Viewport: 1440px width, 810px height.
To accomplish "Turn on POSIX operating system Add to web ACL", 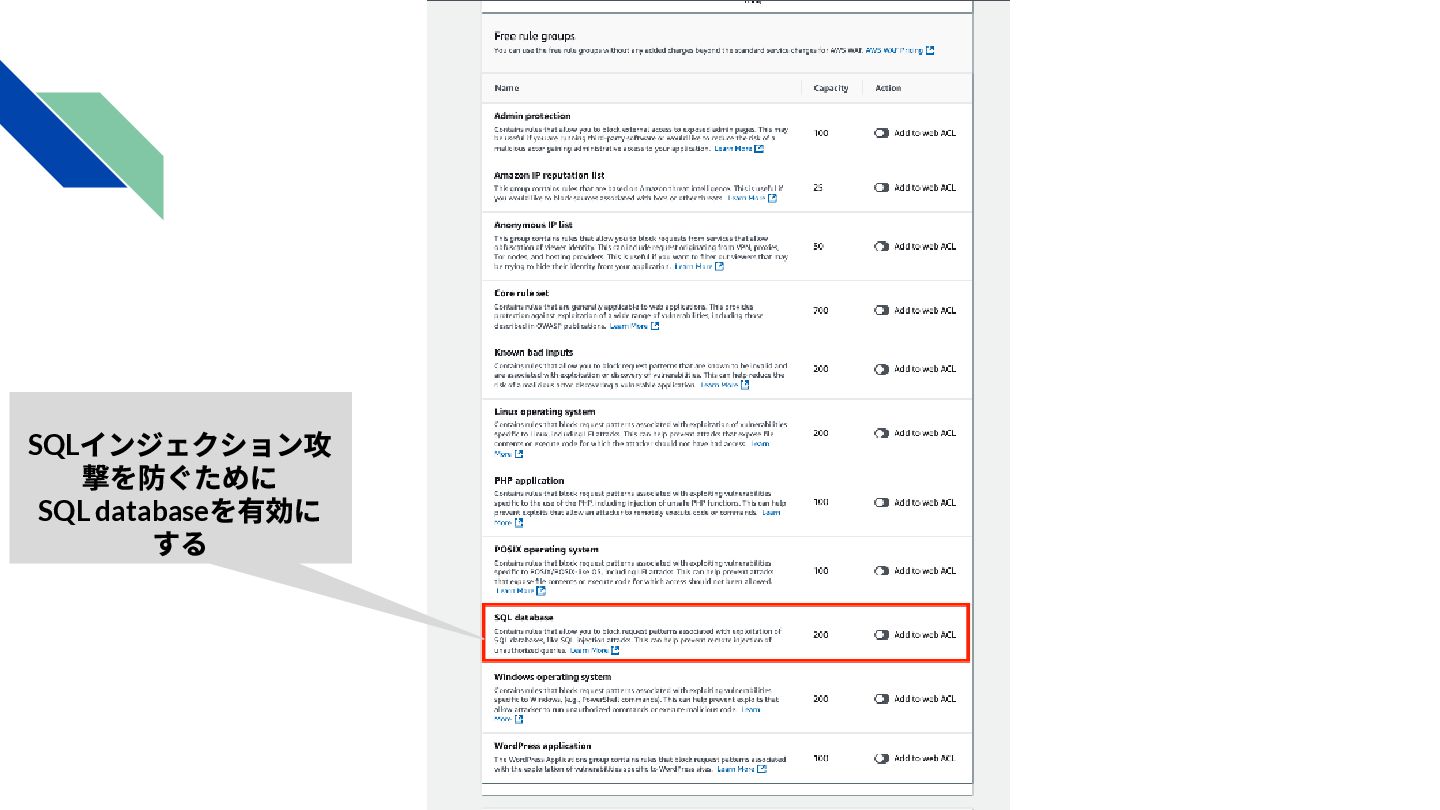I will [881, 571].
